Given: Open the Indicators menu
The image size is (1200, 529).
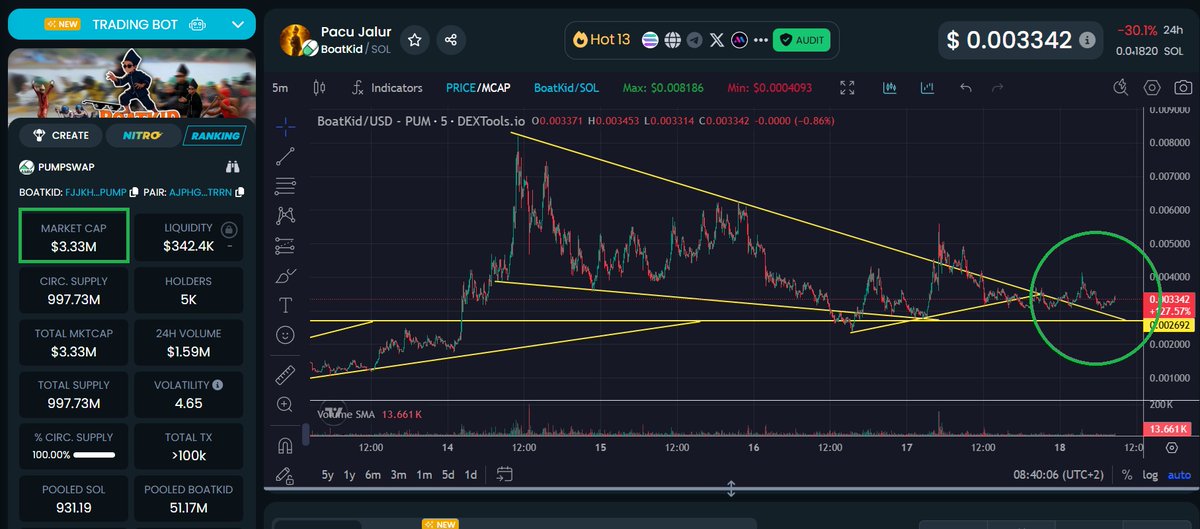Looking at the screenshot, I should (386, 88).
